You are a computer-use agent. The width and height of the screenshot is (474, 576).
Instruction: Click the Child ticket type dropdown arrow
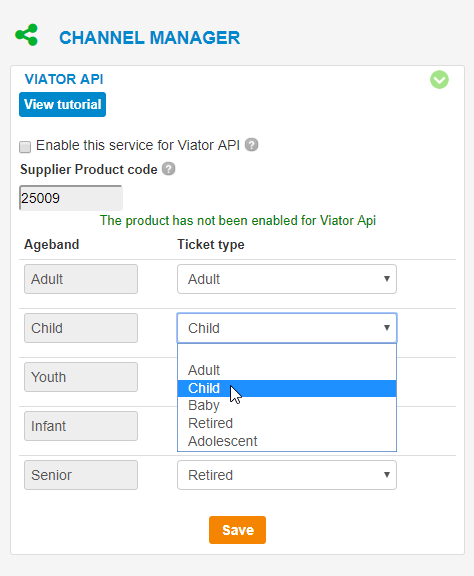[x=387, y=328]
